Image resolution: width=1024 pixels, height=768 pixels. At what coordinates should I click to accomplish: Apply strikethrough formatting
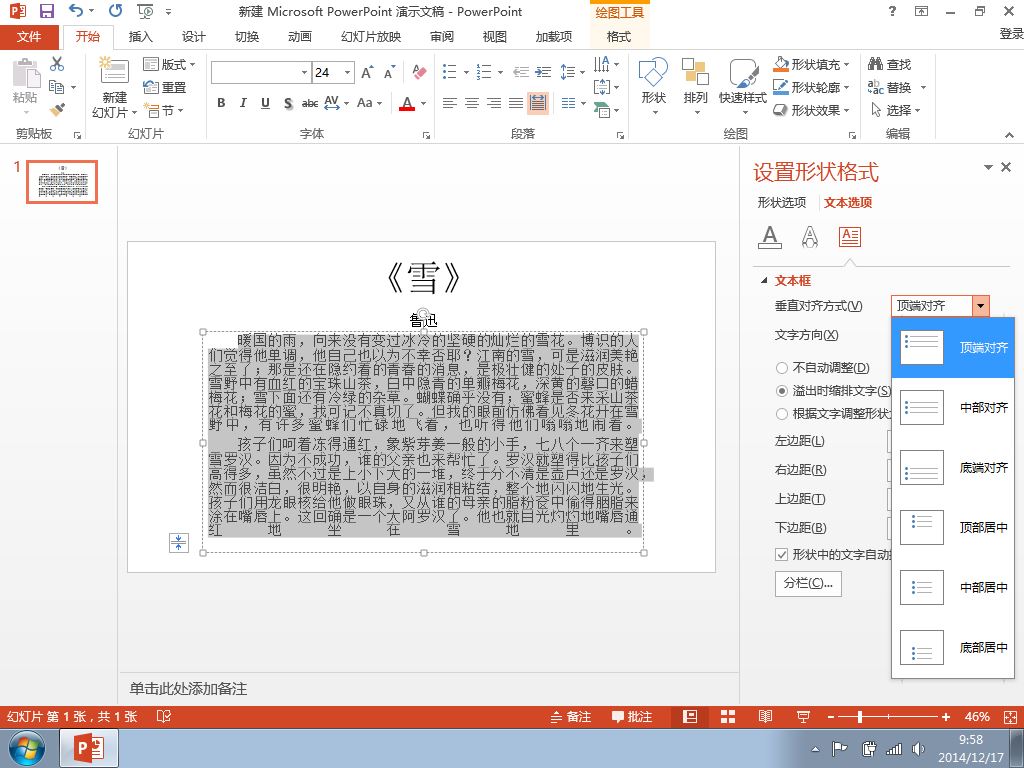pyautogui.click(x=310, y=103)
